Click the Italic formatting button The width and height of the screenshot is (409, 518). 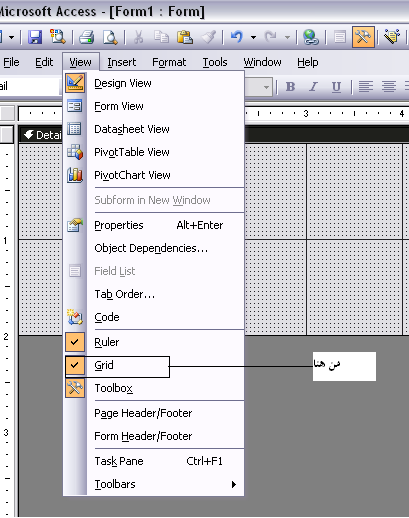(313, 87)
